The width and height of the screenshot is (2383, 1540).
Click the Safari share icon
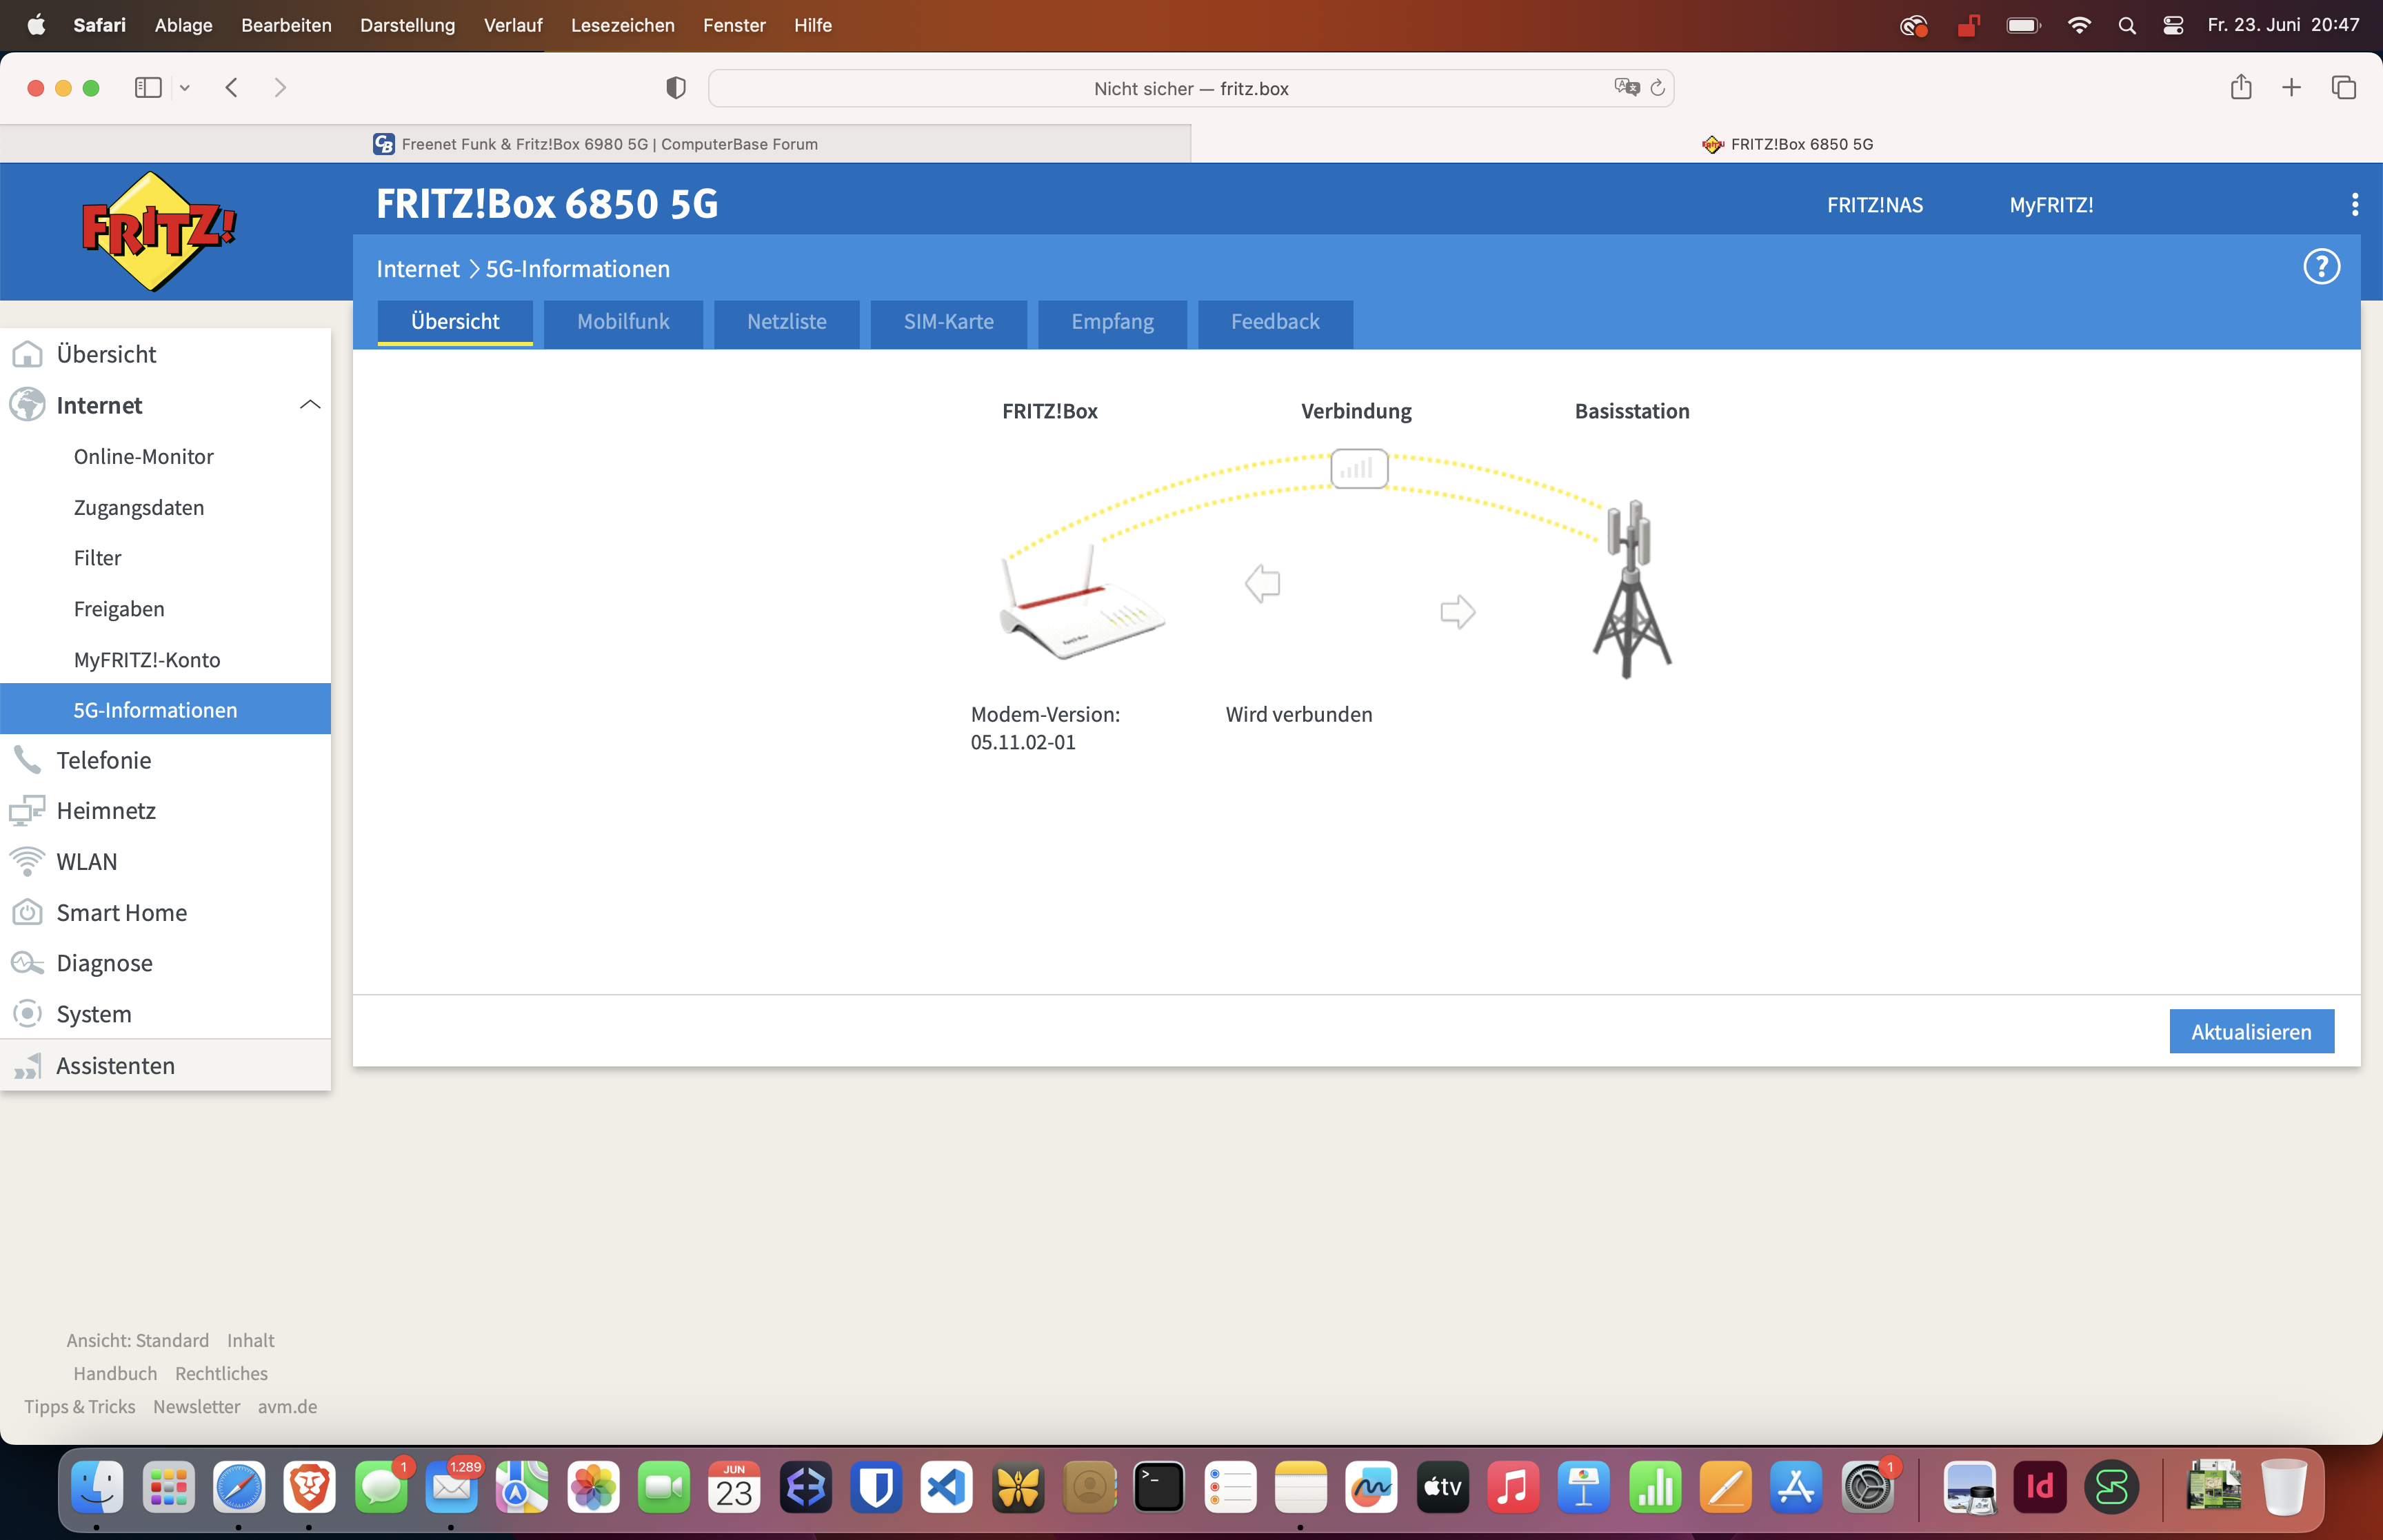(x=2241, y=88)
